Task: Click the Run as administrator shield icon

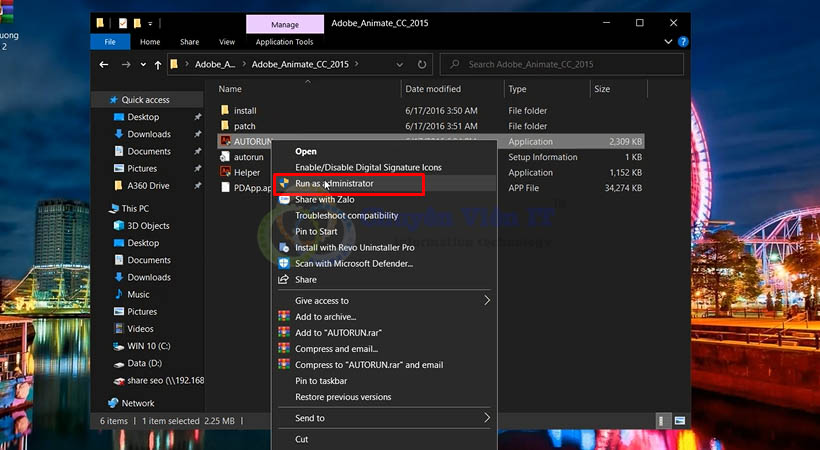Action: [285, 184]
